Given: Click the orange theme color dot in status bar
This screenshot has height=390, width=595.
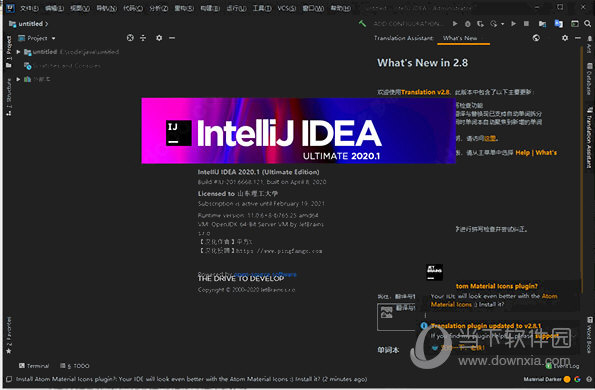Looking at the screenshot, I should (x=567, y=379).
